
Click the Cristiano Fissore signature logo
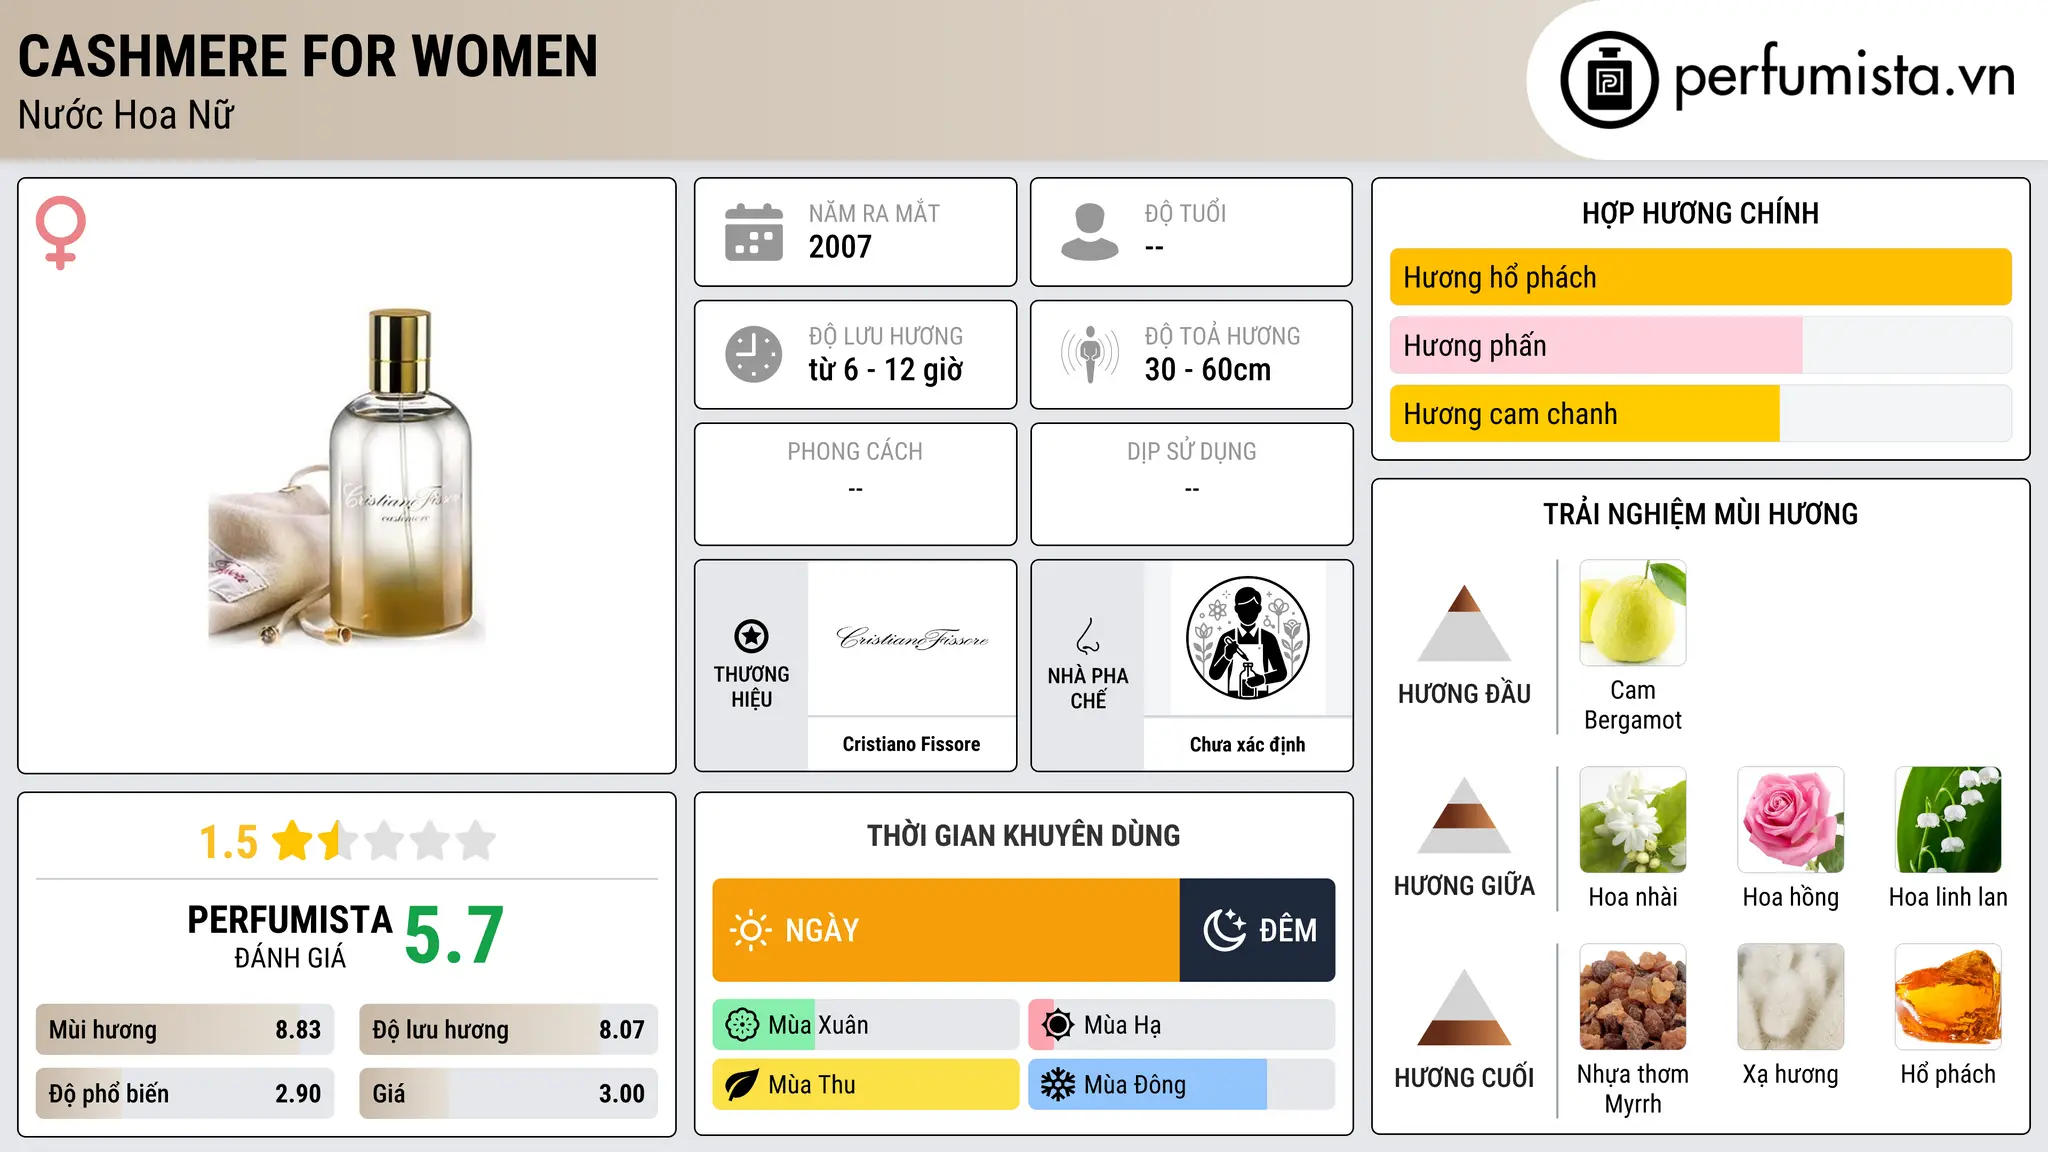(x=912, y=638)
